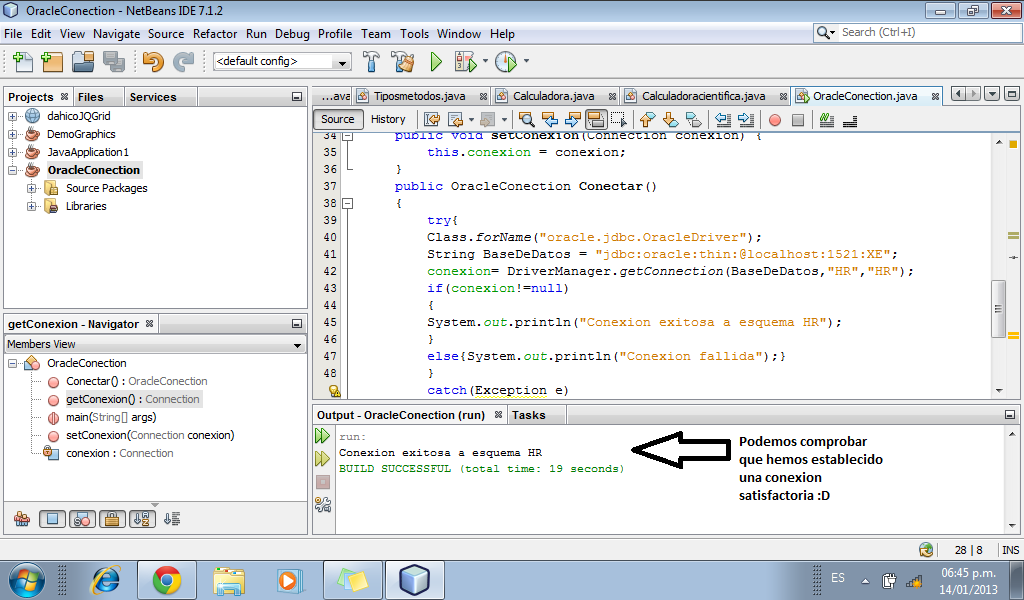Click Clean and Build Project icon
The height and width of the screenshot is (600, 1024).
click(x=403, y=62)
